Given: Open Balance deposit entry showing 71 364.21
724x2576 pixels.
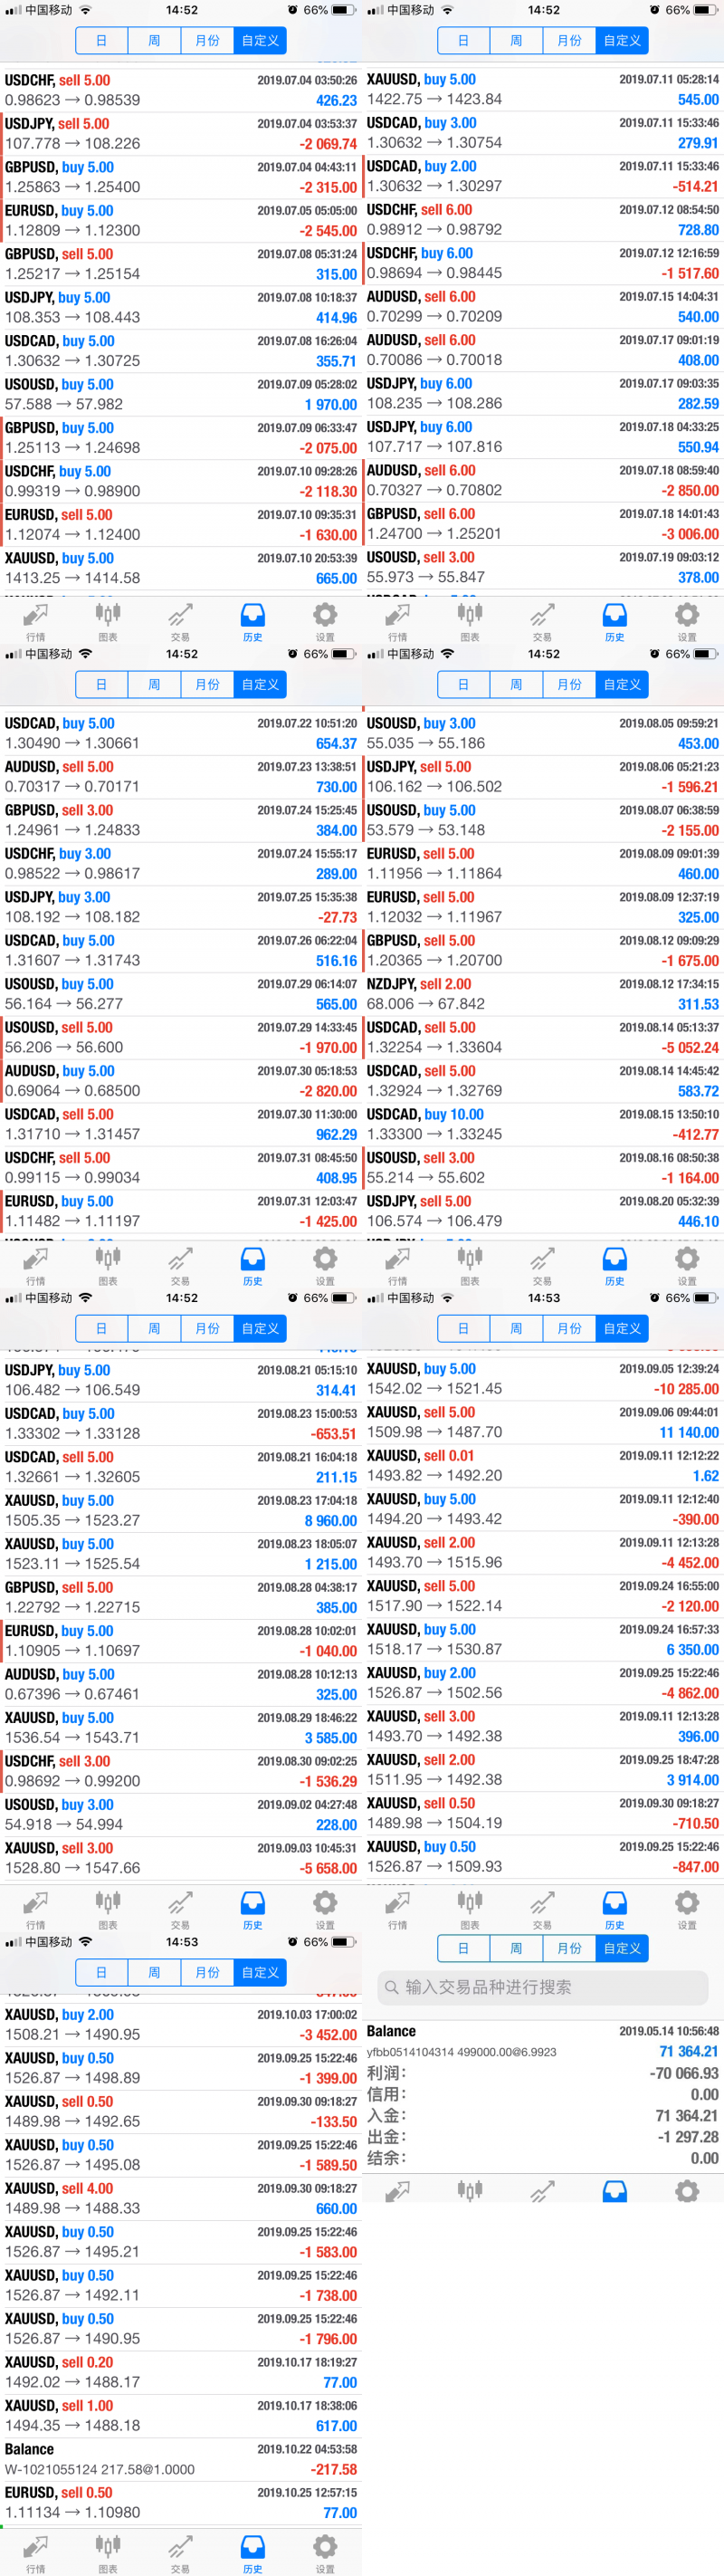Looking at the screenshot, I should pyautogui.click(x=542, y=2041).
